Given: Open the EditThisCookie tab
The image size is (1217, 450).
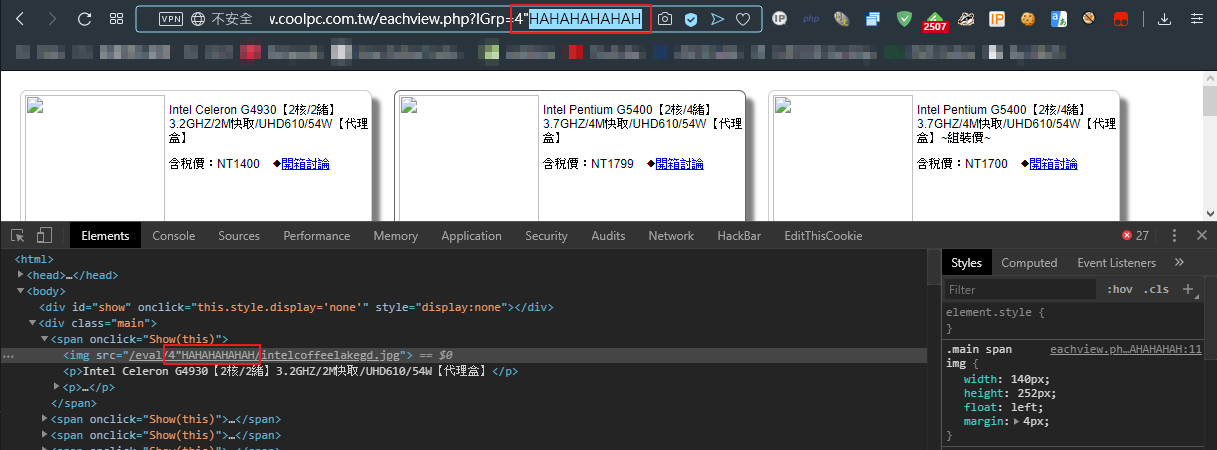Looking at the screenshot, I should click(x=822, y=236).
